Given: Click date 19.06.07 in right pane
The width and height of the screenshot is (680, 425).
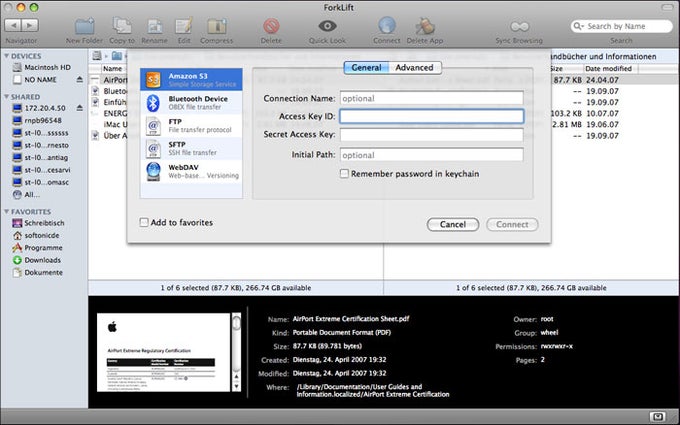Looking at the screenshot, I should (x=602, y=124).
